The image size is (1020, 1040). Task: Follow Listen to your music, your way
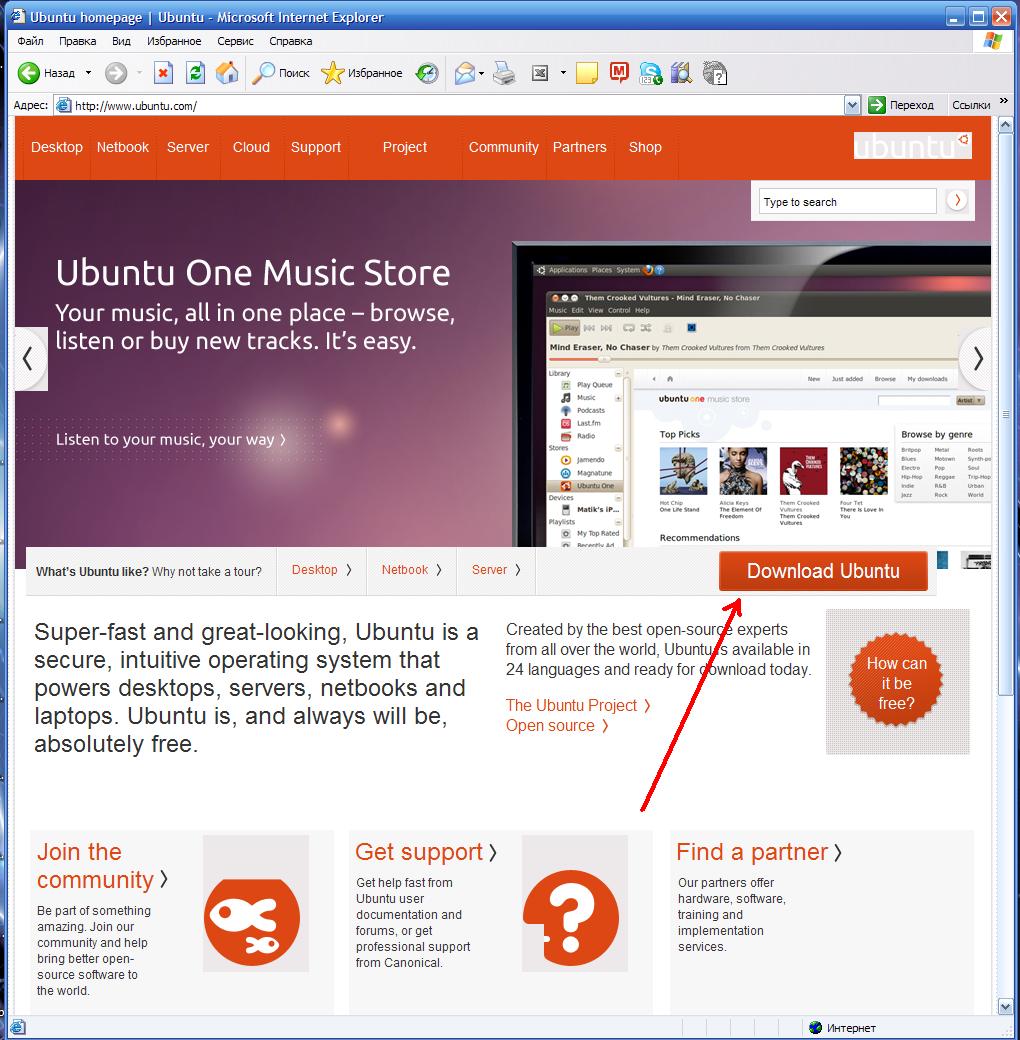pyautogui.click(x=171, y=440)
